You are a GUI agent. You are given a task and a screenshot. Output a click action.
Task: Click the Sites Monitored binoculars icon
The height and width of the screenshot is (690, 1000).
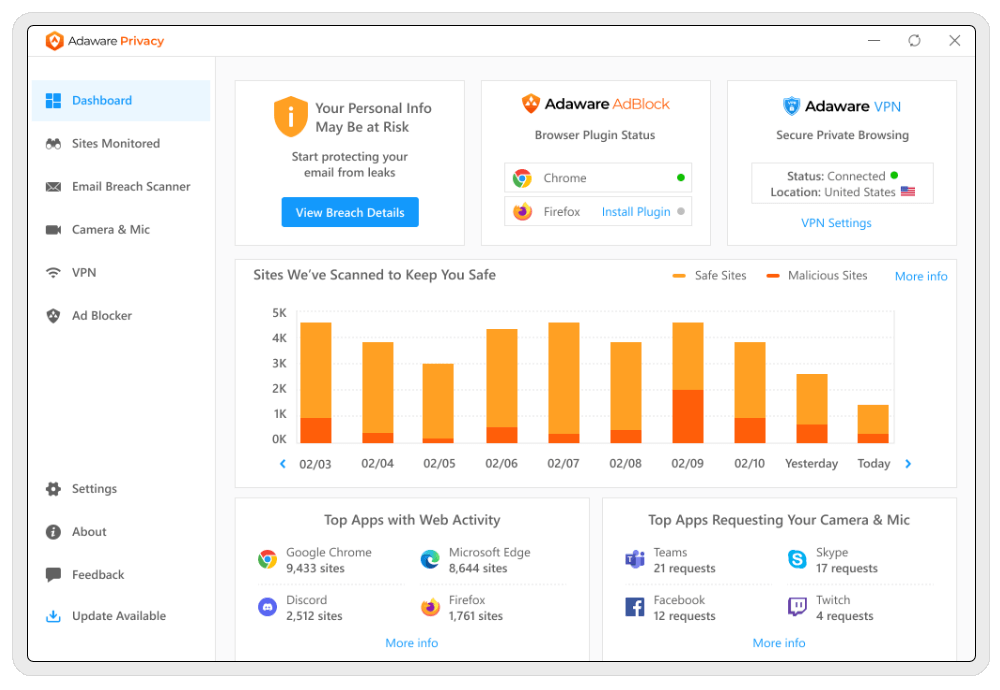click(53, 144)
